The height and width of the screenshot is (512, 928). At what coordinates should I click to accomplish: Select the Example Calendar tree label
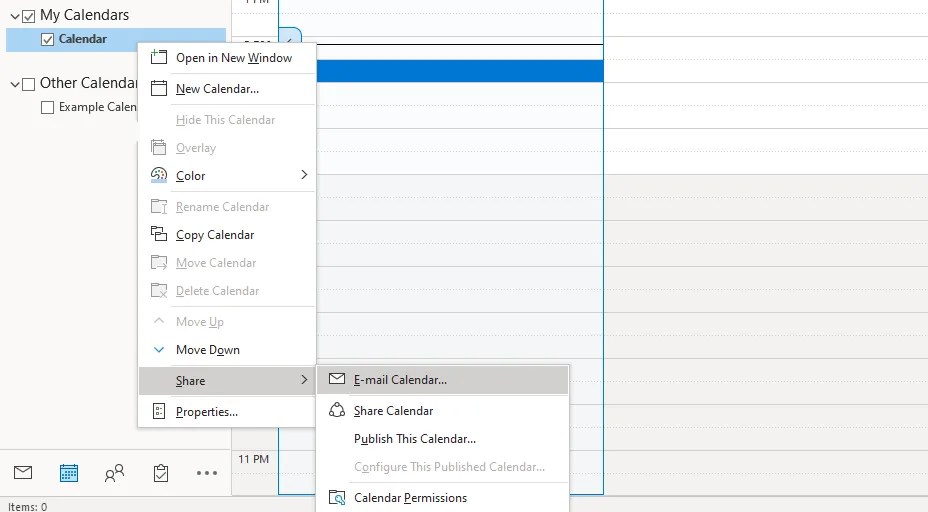click(98, 107)
